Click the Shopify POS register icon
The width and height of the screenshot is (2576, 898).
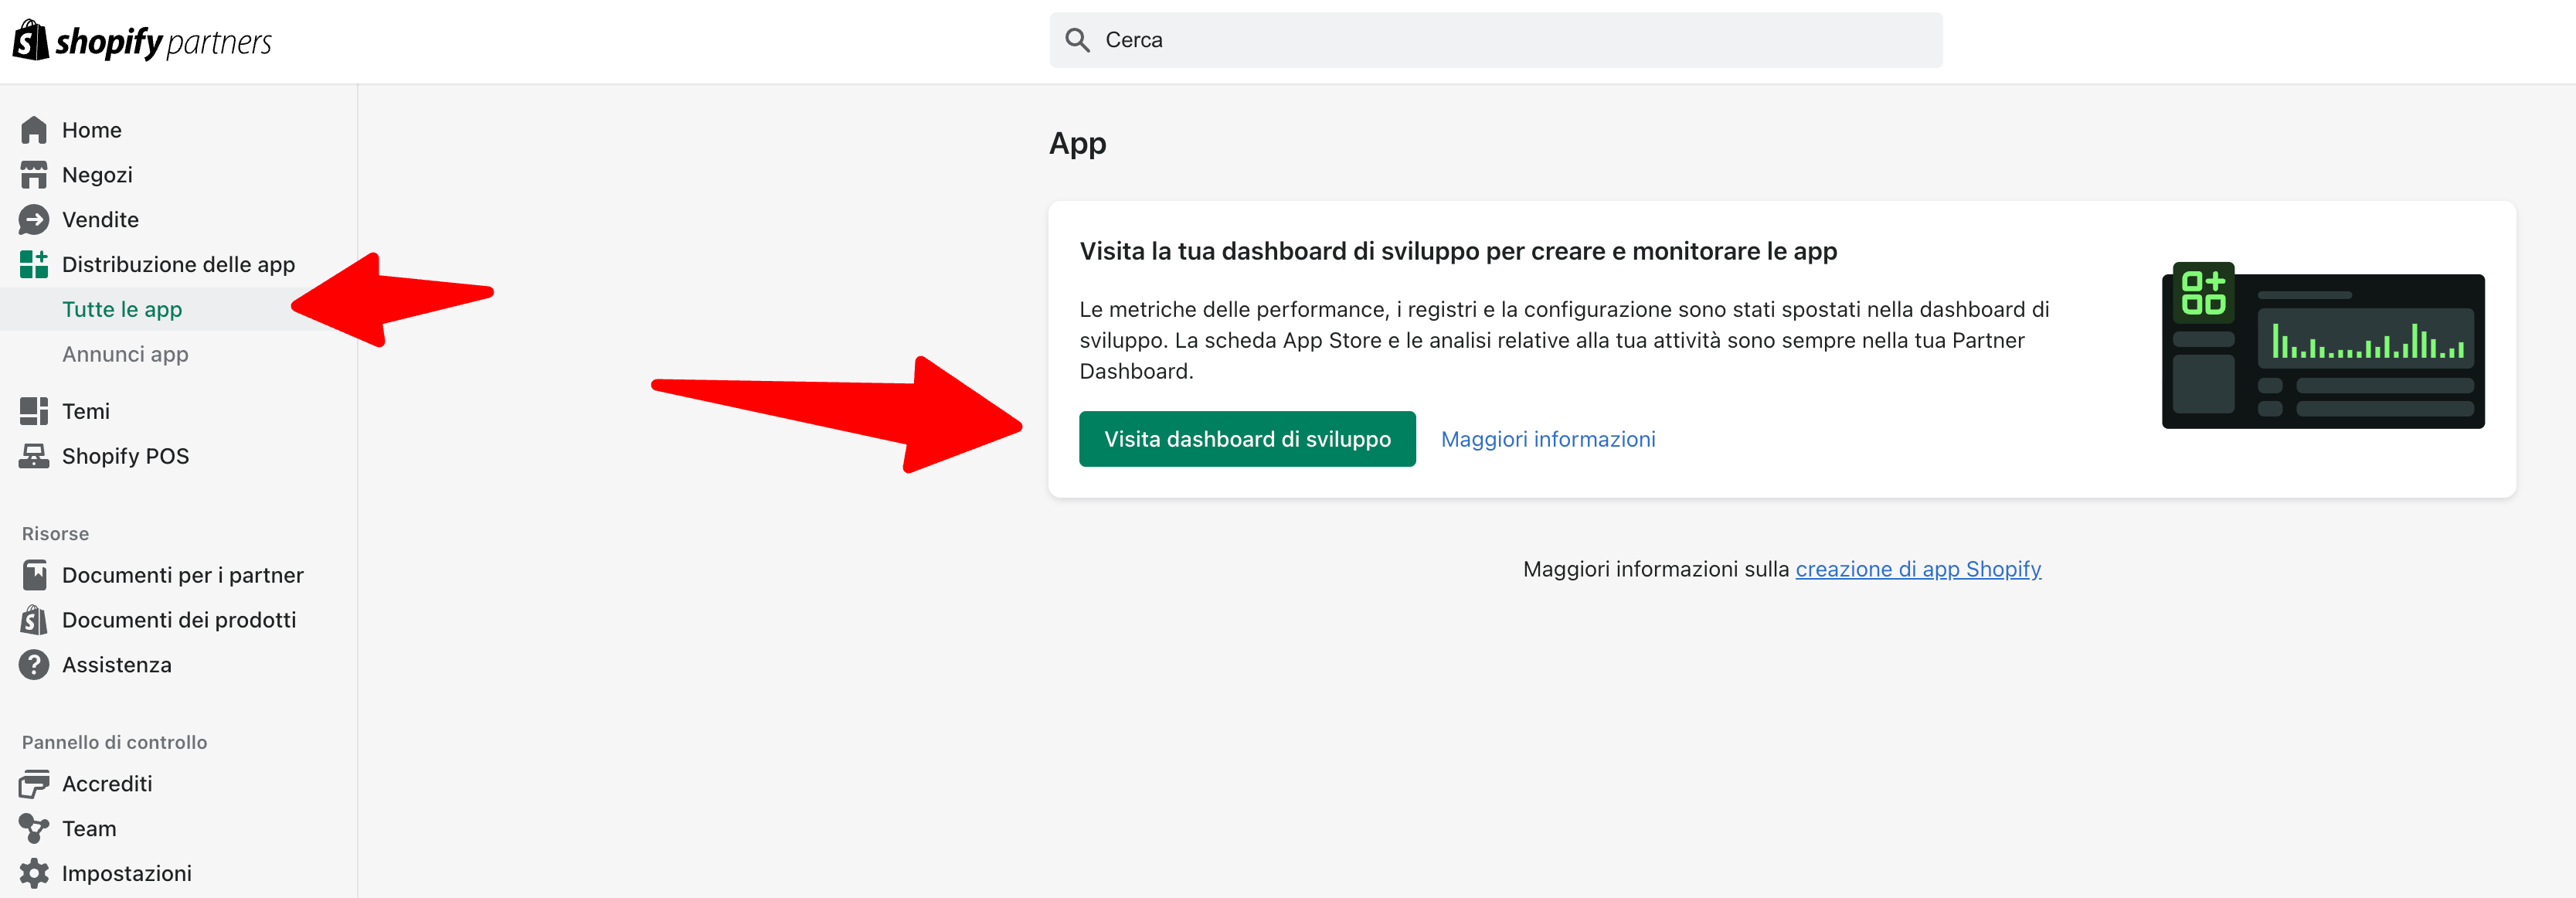click(34, 456)
